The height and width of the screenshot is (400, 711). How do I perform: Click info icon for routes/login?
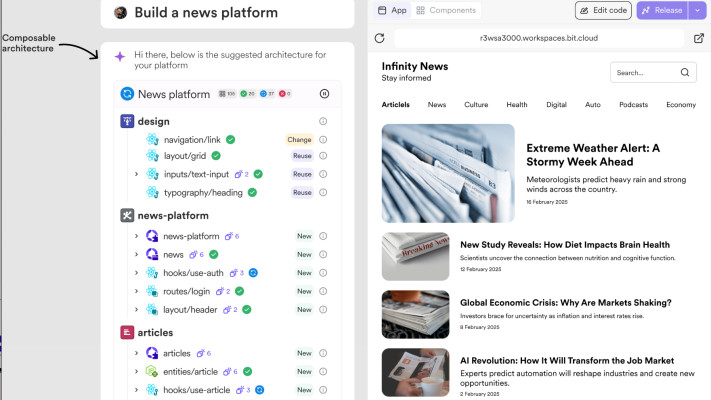click(x=323, y=291)
